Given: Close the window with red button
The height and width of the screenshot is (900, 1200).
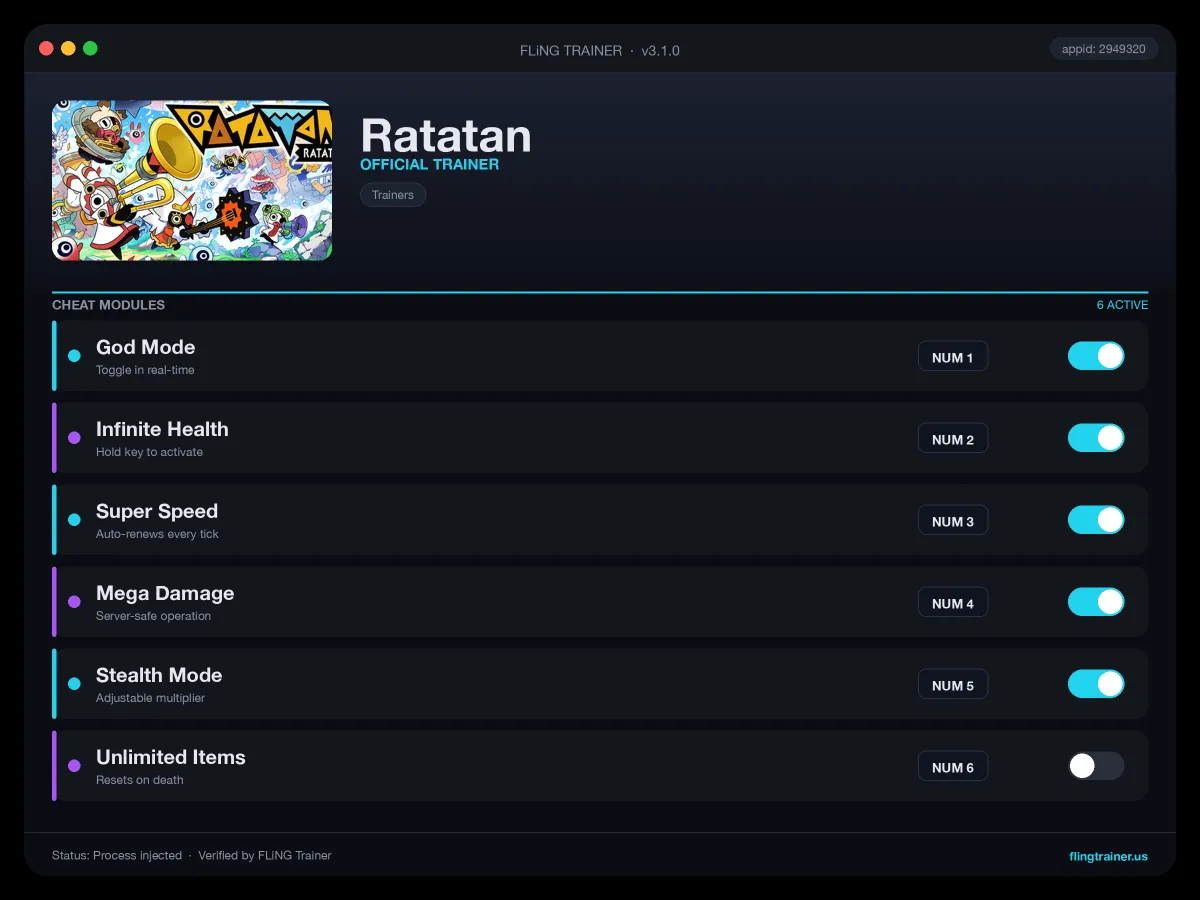Looking at the screenshot, I should [46, 48].
